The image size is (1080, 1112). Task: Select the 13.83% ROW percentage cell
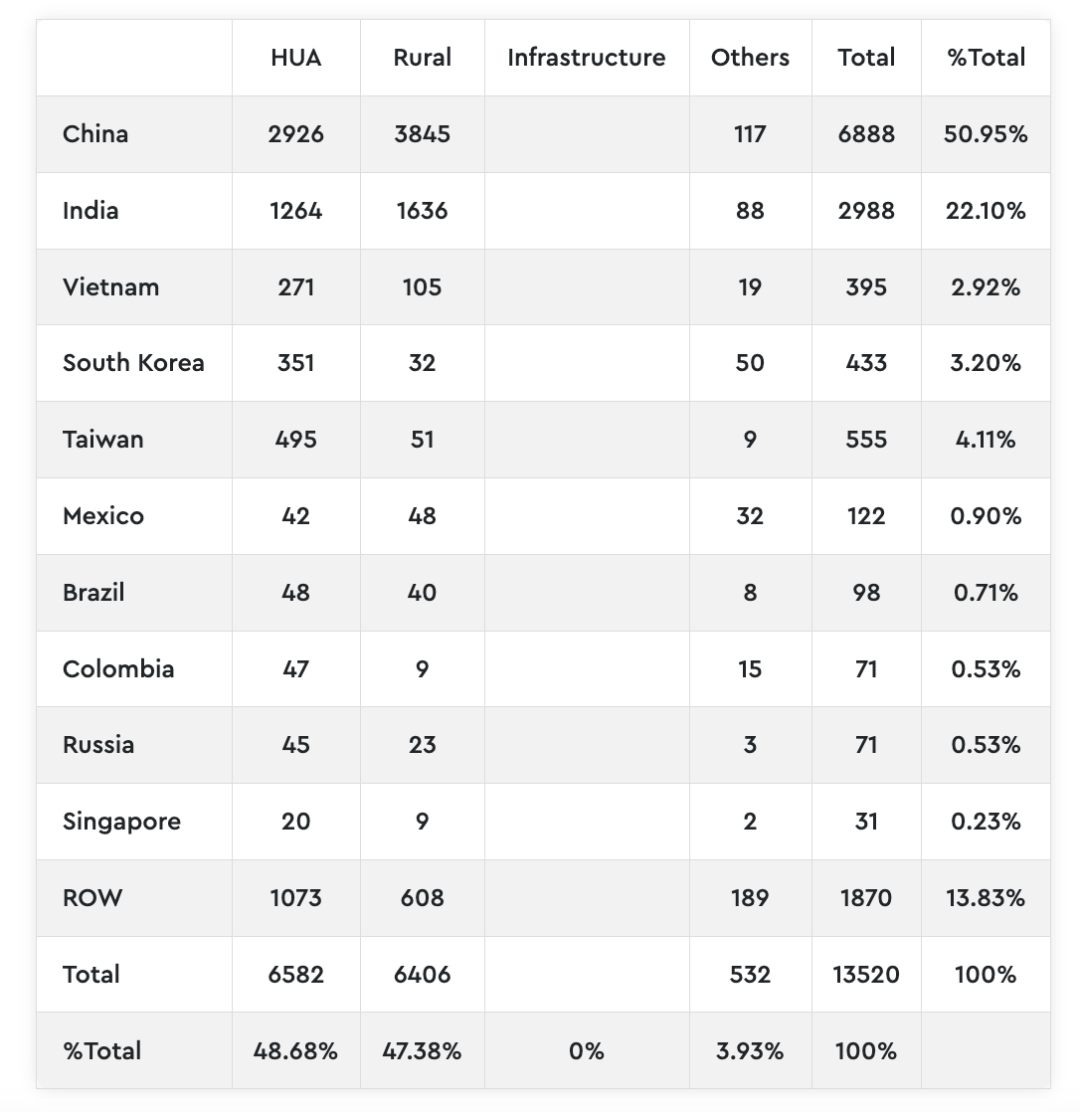click(985, 898)
